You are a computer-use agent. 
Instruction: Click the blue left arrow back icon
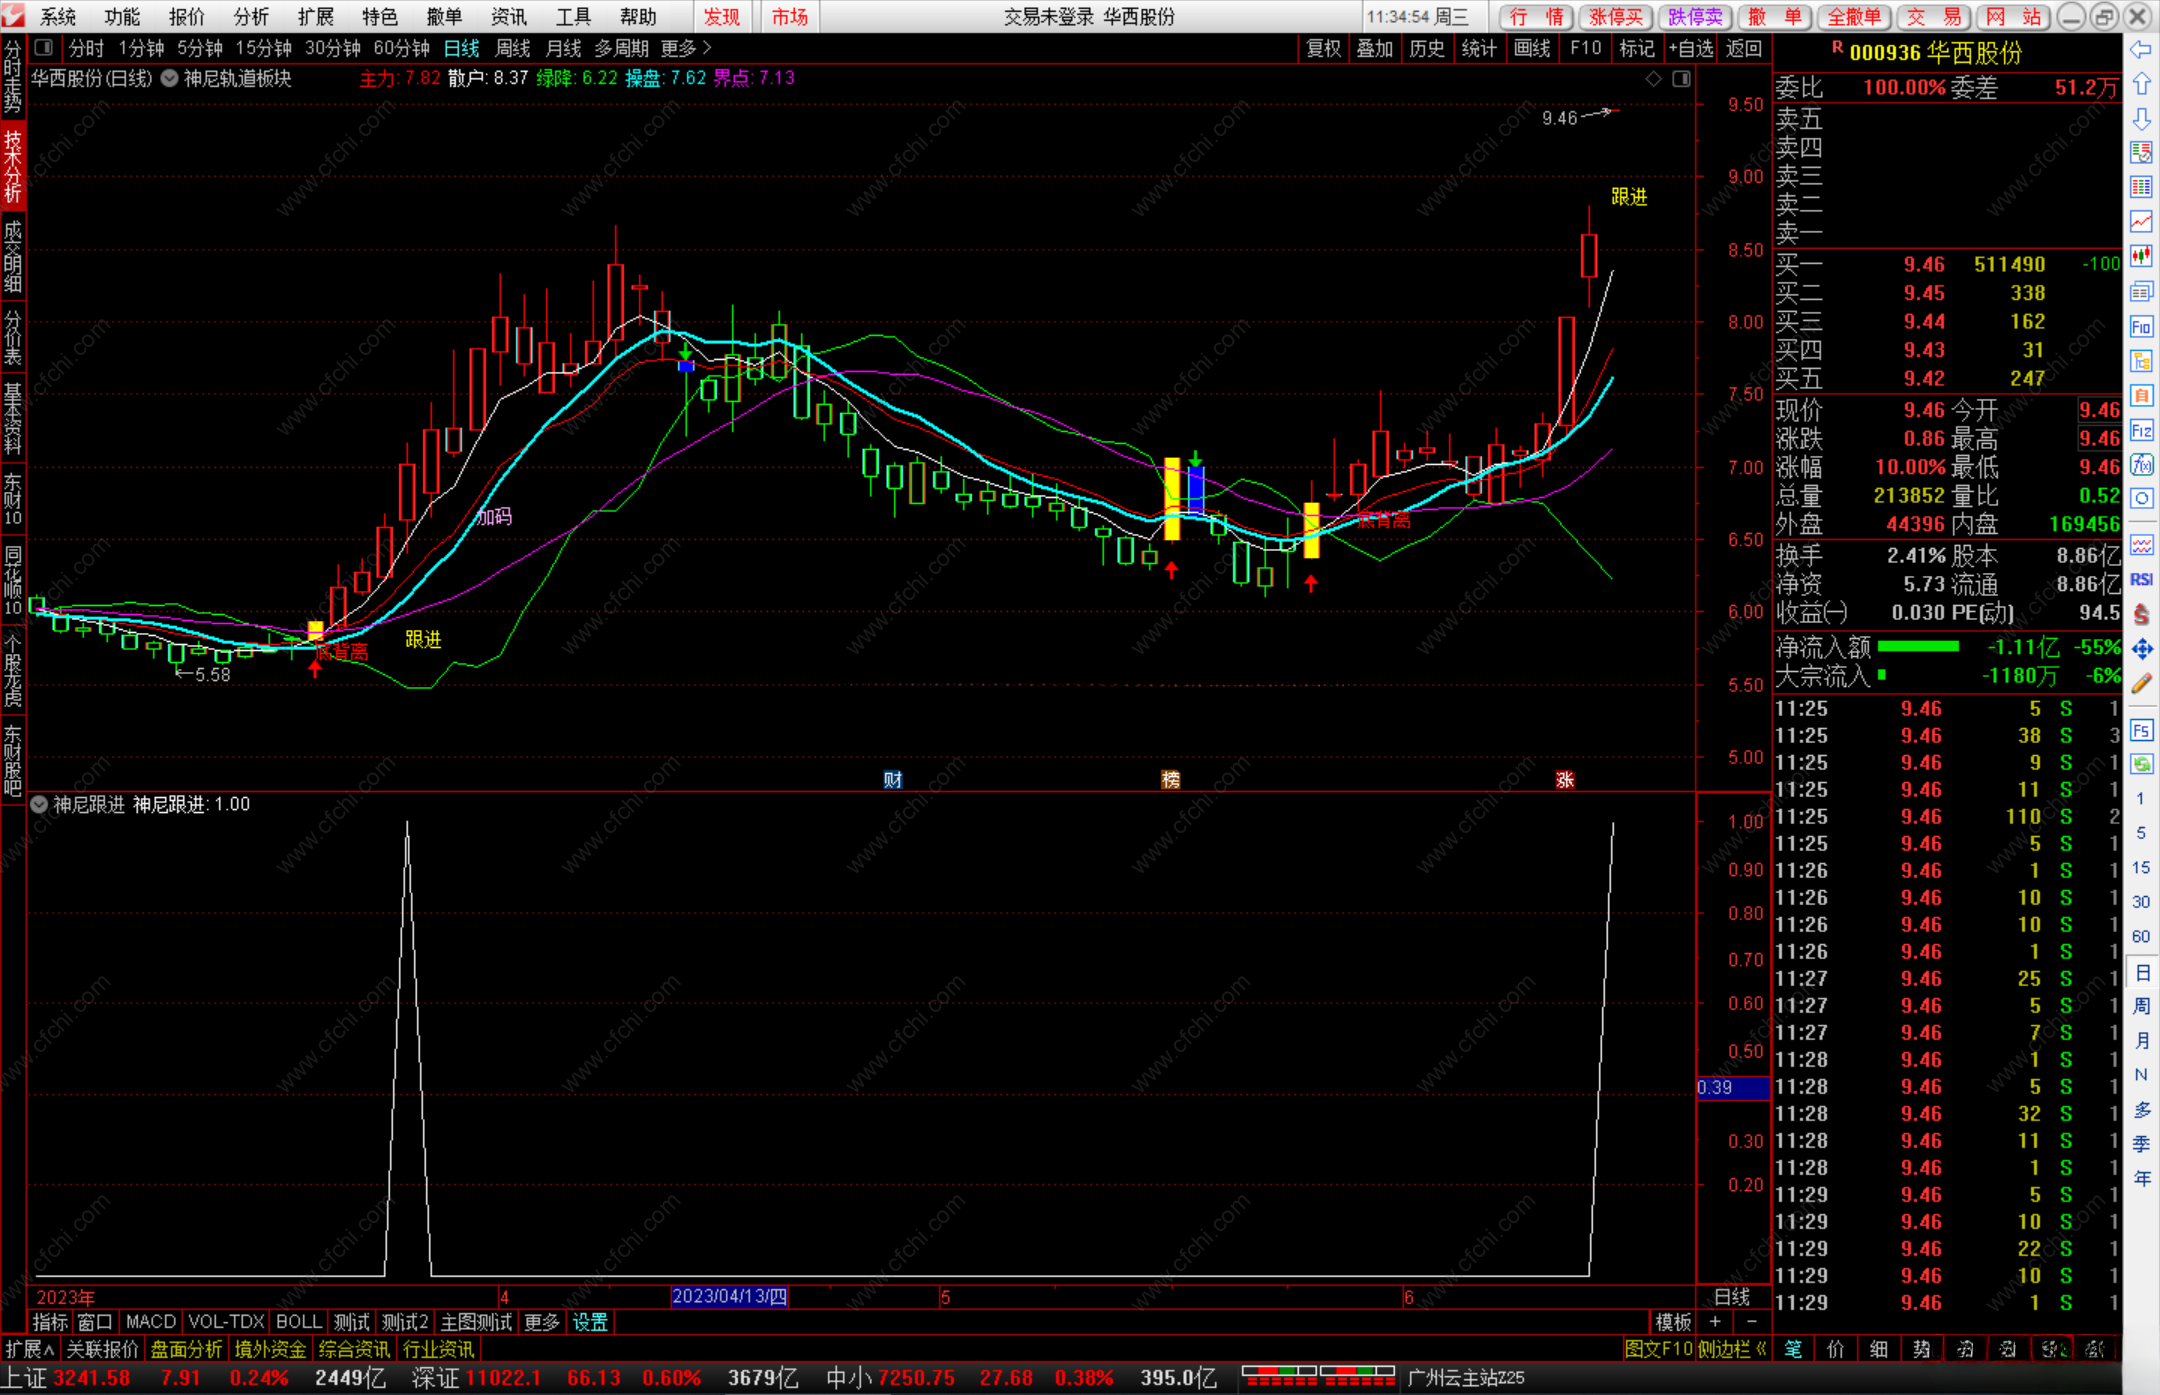tap(2141, 50)
